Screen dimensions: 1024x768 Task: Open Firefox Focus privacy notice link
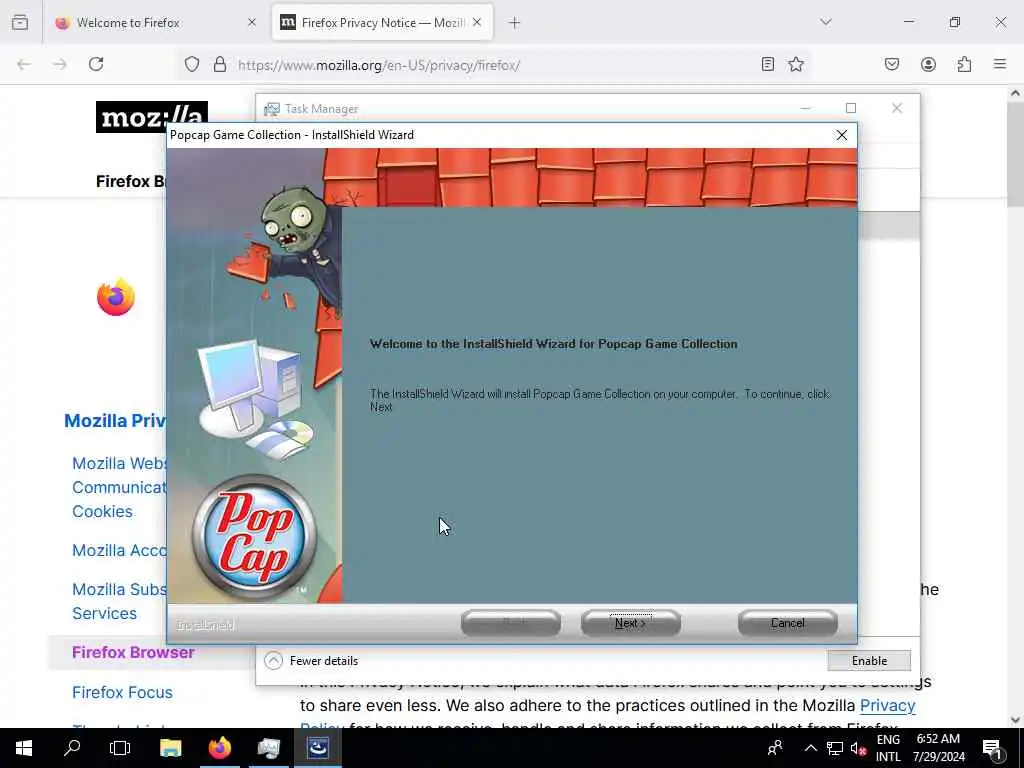click(x=122, y=692)
